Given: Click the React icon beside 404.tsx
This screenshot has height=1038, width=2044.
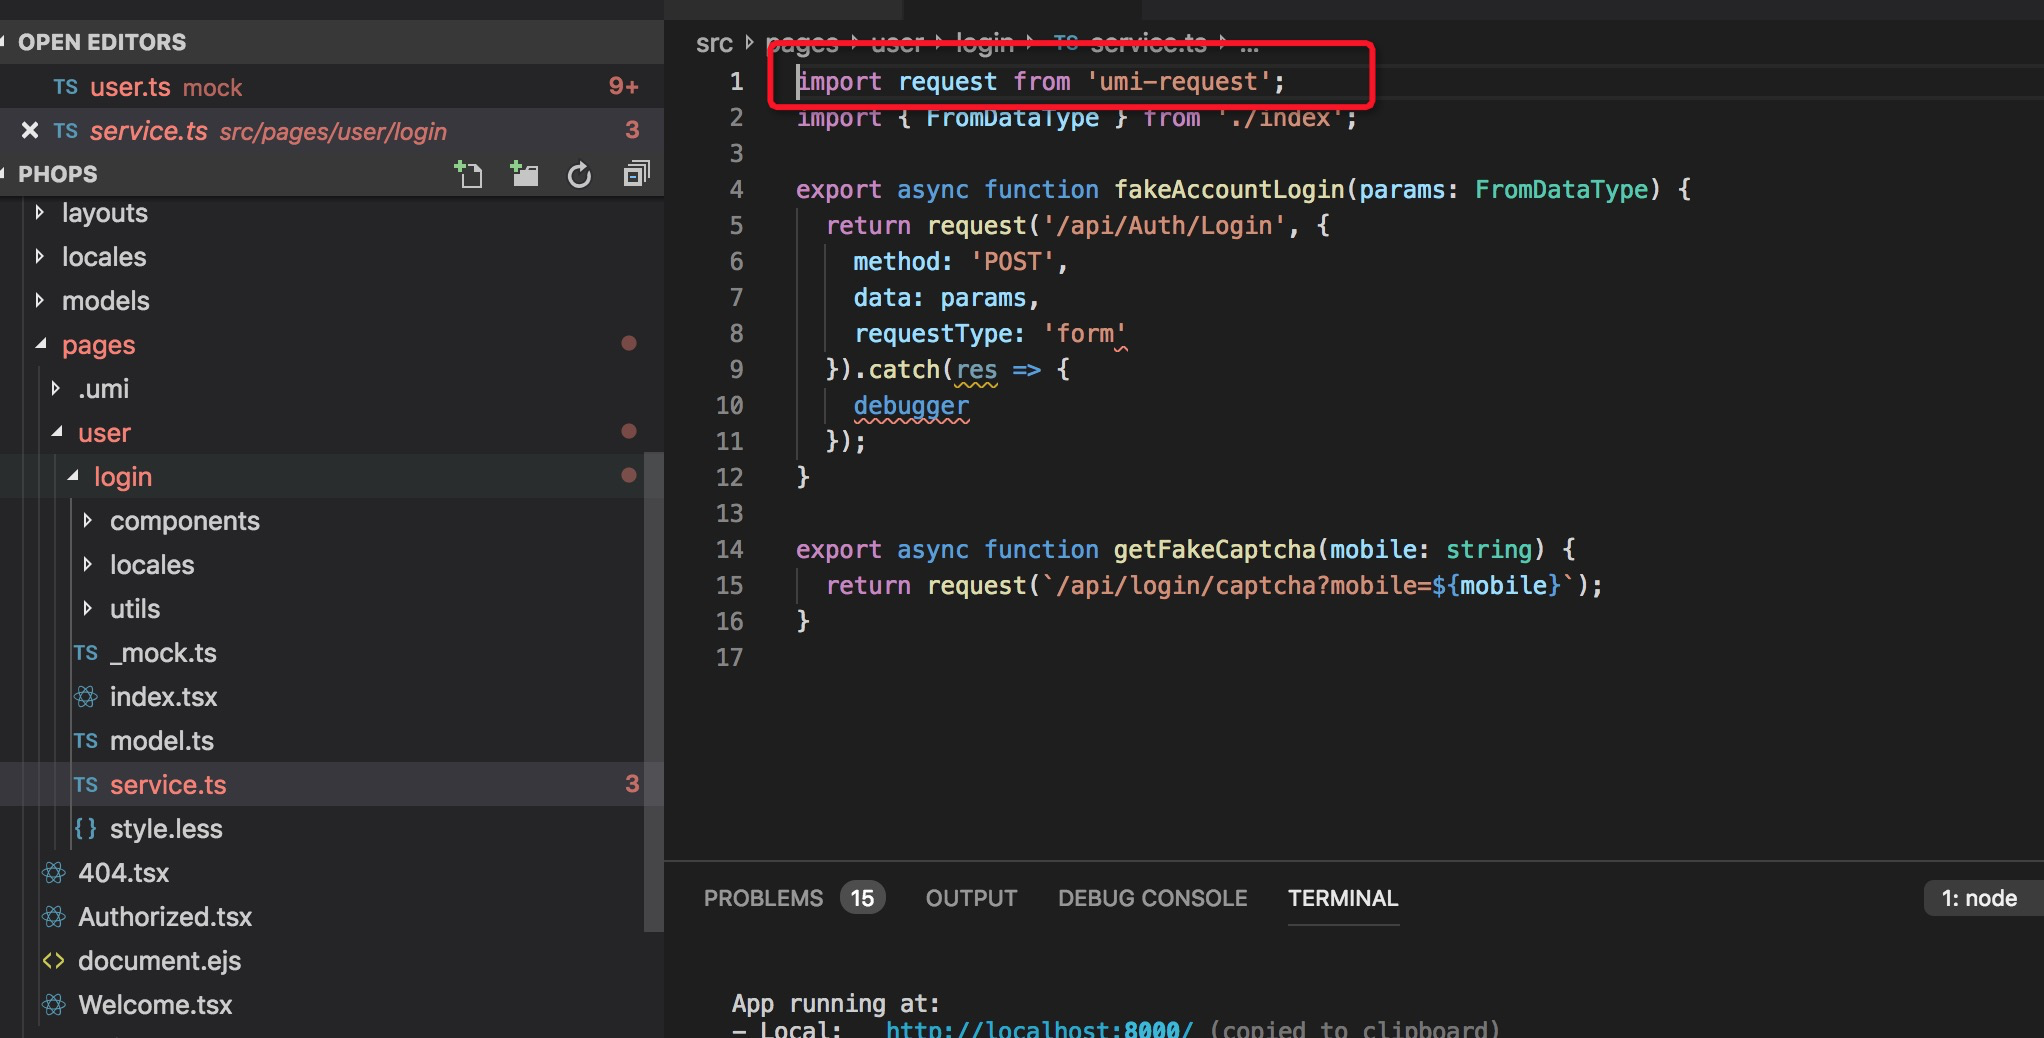Looking at the screenshot, I should tap(54, 873).
